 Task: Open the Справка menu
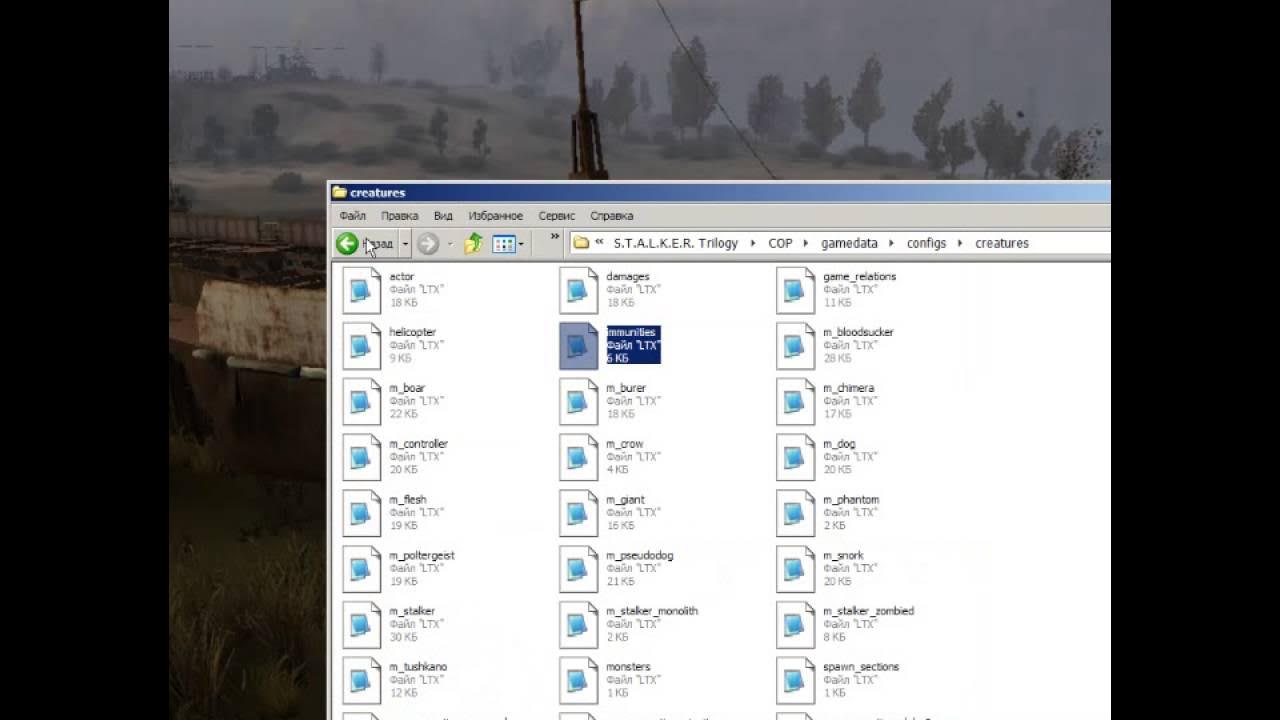point(612,215)
